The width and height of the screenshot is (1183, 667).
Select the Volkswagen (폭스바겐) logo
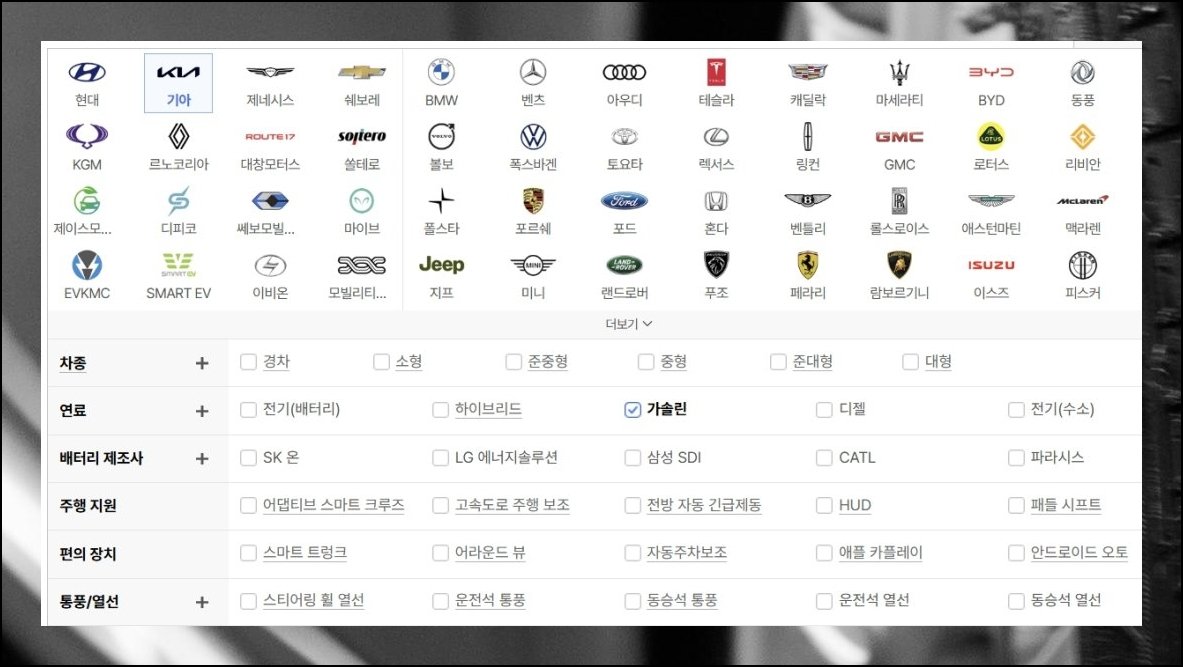533,137
